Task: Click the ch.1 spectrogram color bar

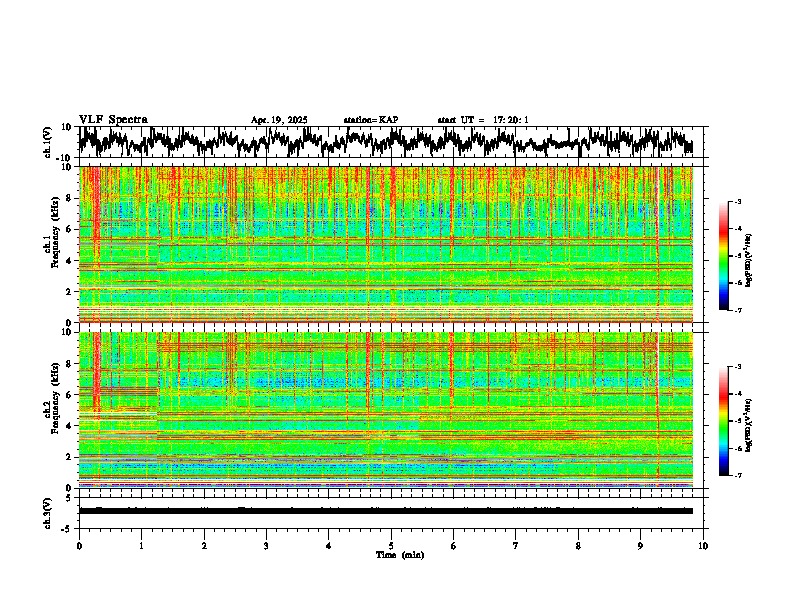Action: pyautogui.click(x=723, y=256)
